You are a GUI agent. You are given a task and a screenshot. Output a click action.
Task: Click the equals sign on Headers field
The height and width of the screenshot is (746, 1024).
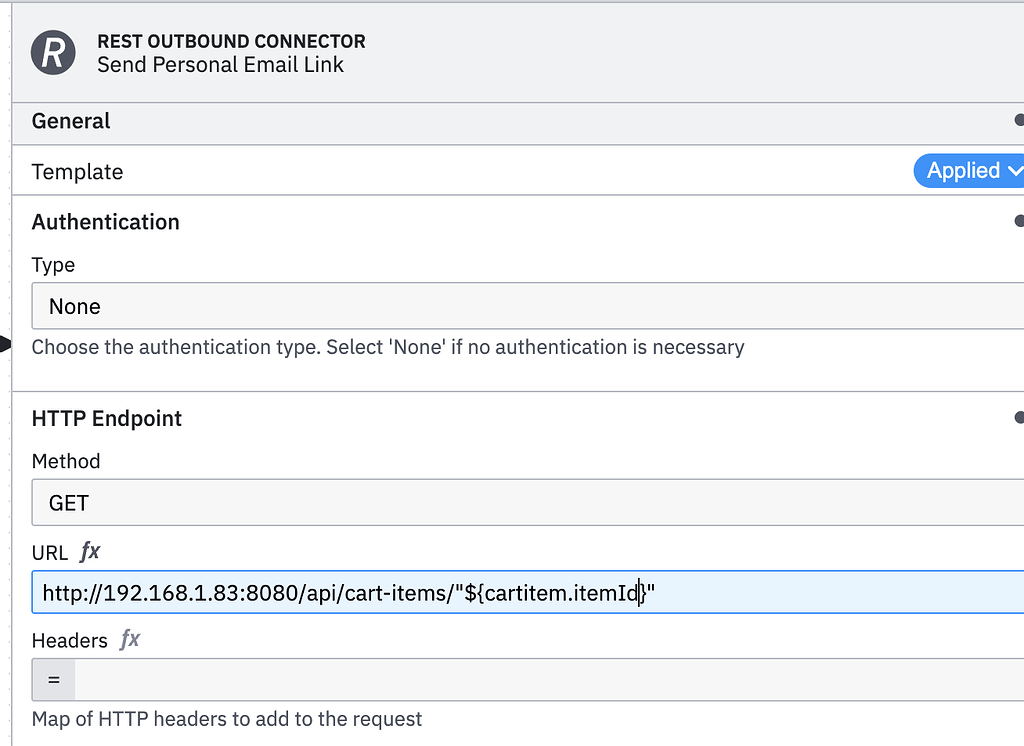pyautogui.click(x=52, y=679)
